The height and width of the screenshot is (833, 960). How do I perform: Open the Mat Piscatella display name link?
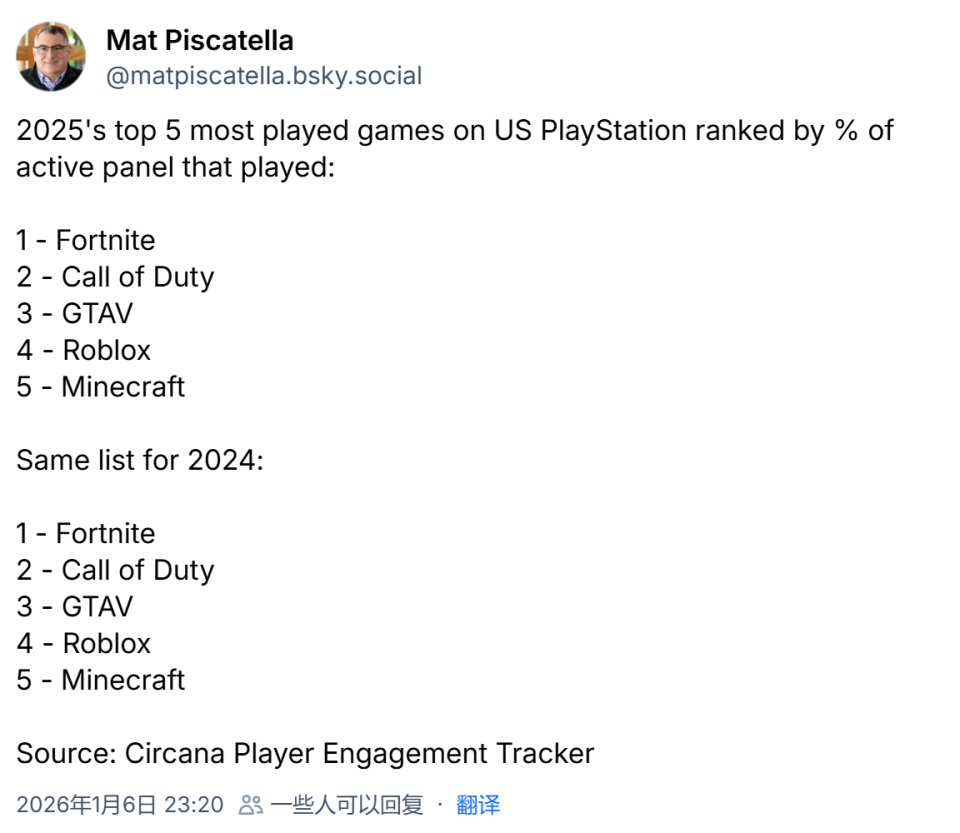click(x=200, y=40)
